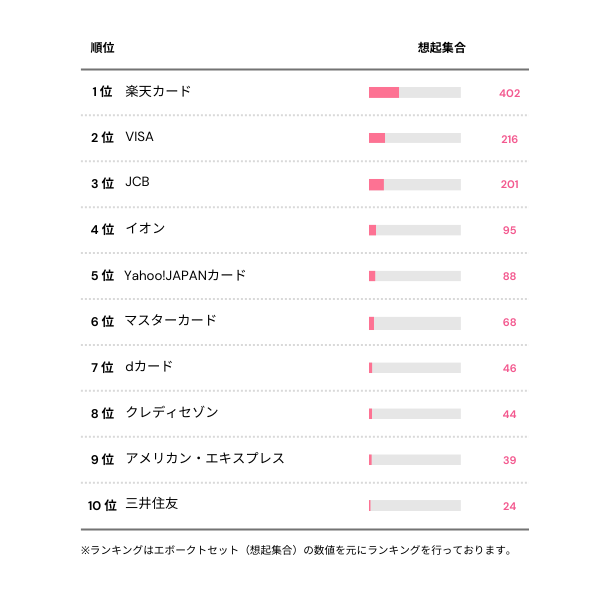Click the 402 score value

click(x=510, y=93)
